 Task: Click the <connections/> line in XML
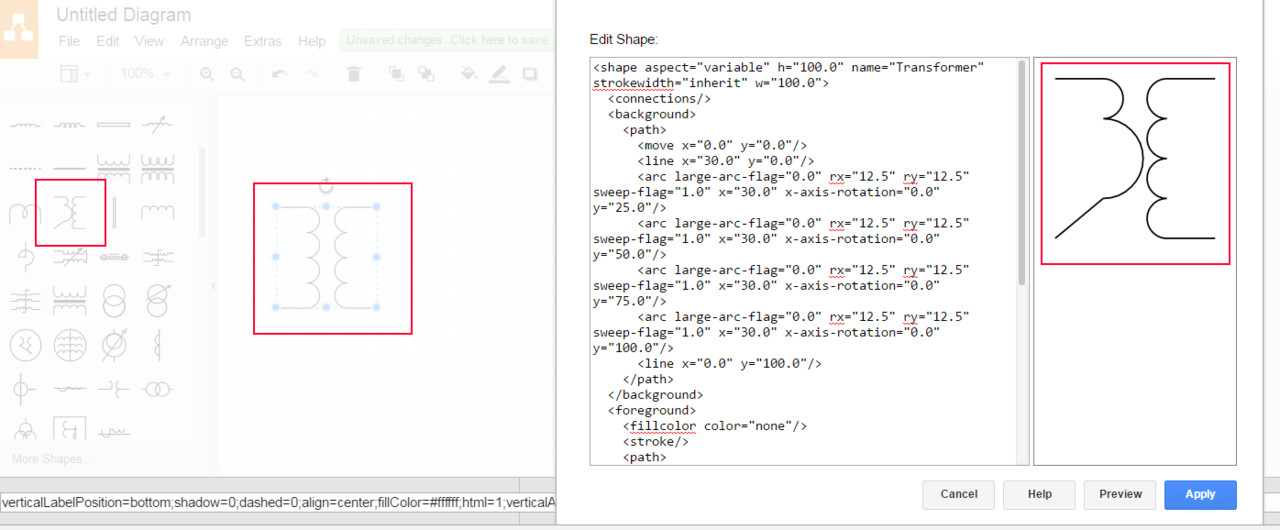(x=660, y=98)
